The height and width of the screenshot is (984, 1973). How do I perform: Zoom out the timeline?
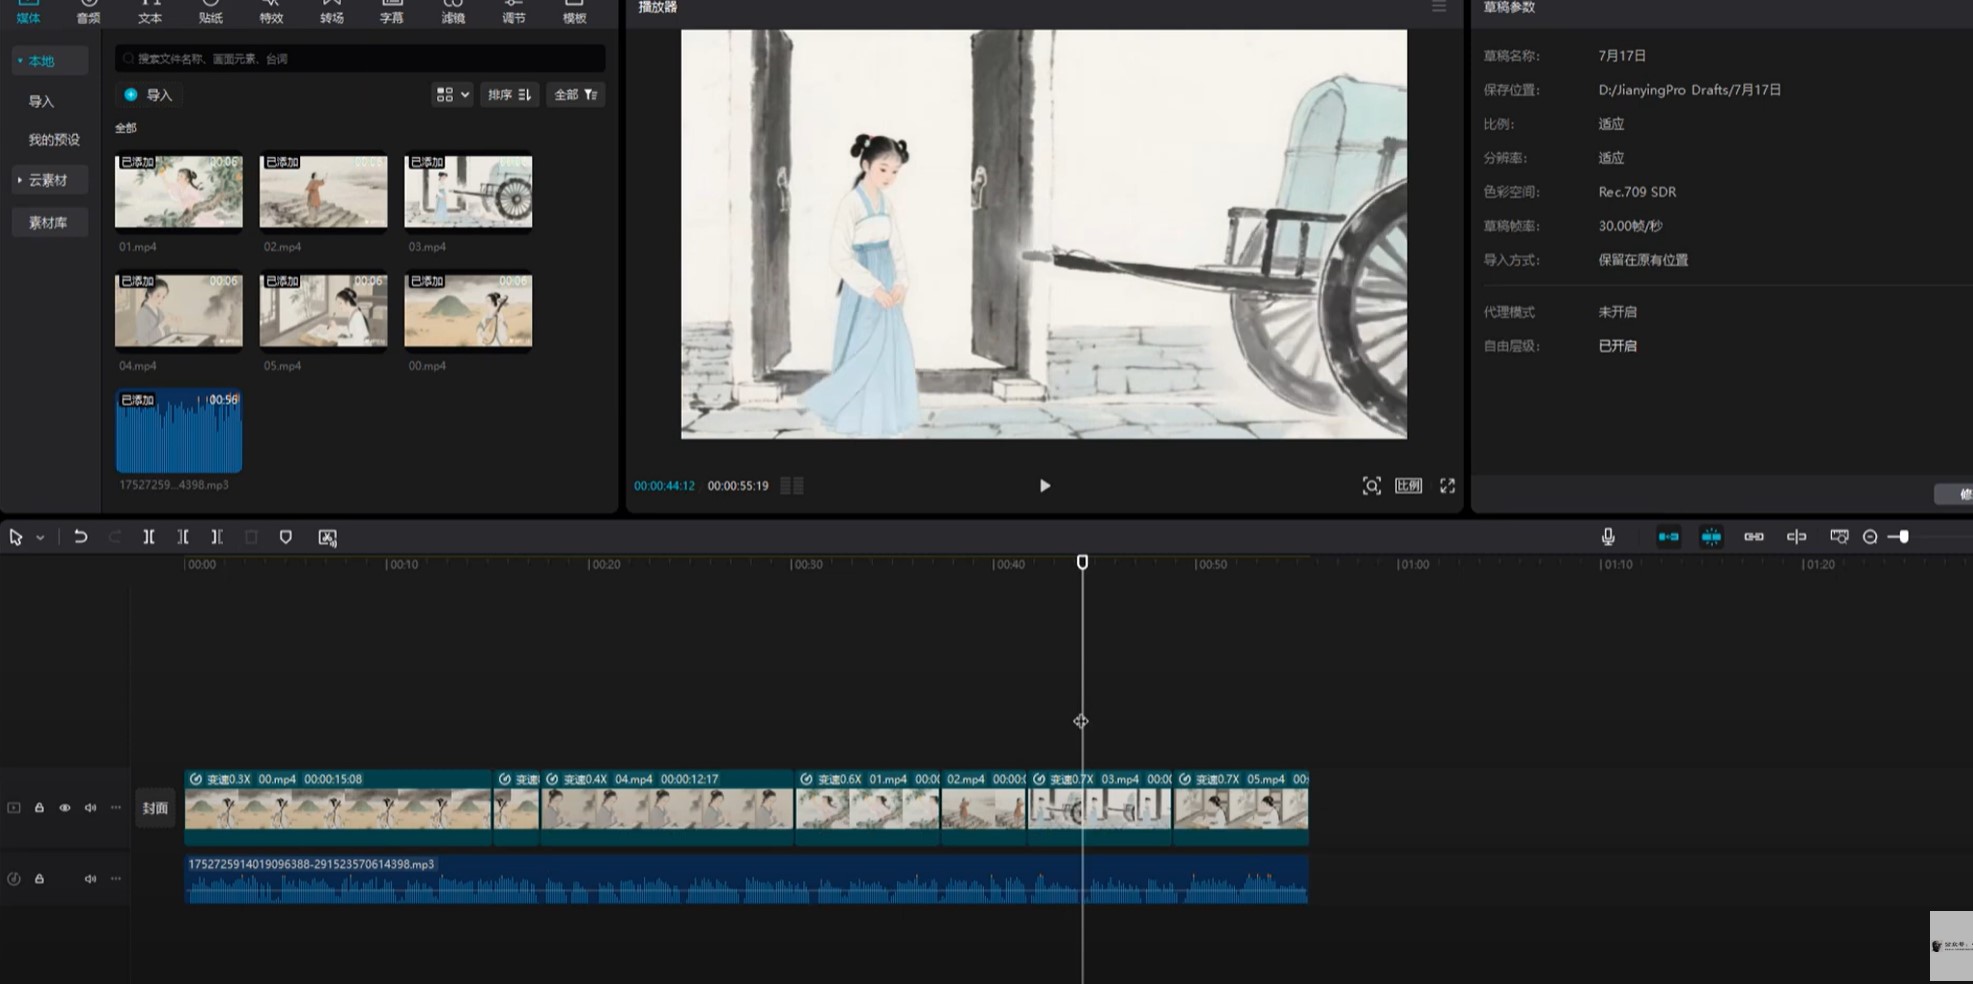(x=1870, y=537)
